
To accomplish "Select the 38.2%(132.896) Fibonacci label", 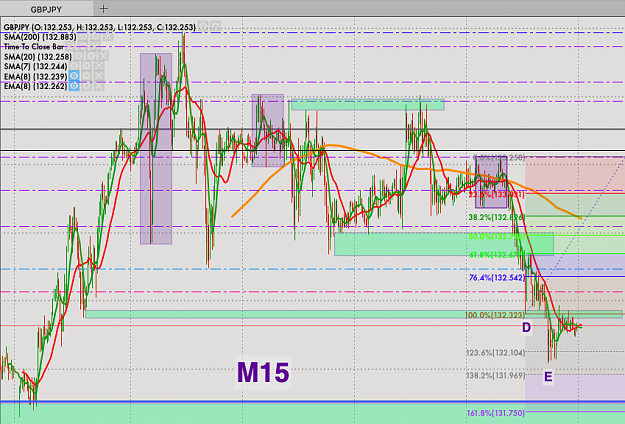I will tap(497, 217).
